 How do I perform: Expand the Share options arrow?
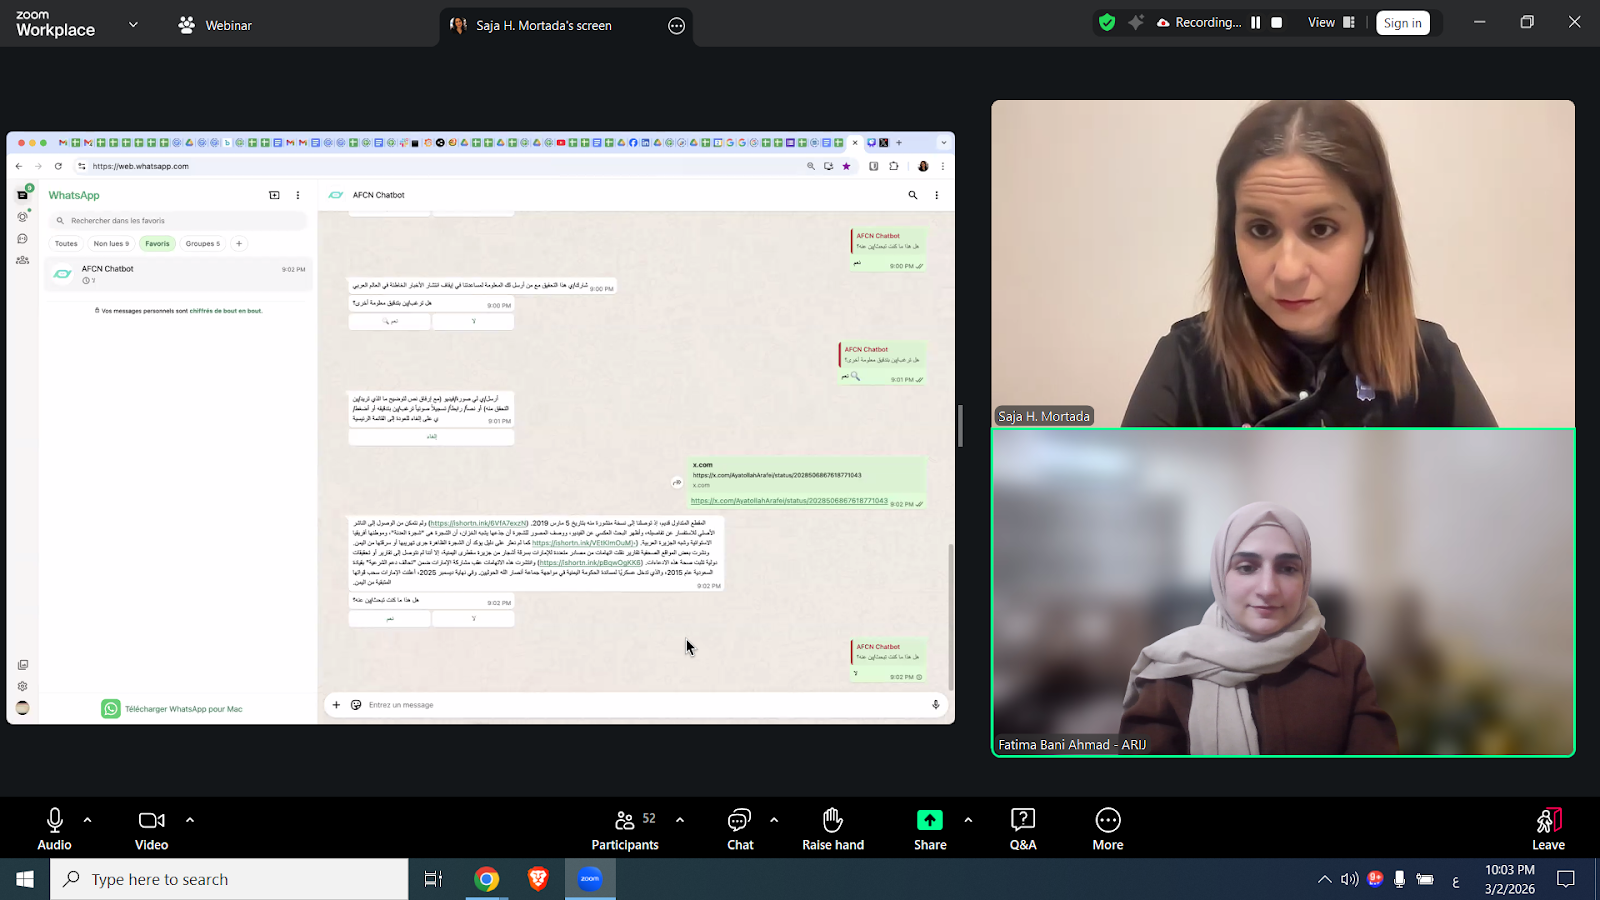point(968,820)
